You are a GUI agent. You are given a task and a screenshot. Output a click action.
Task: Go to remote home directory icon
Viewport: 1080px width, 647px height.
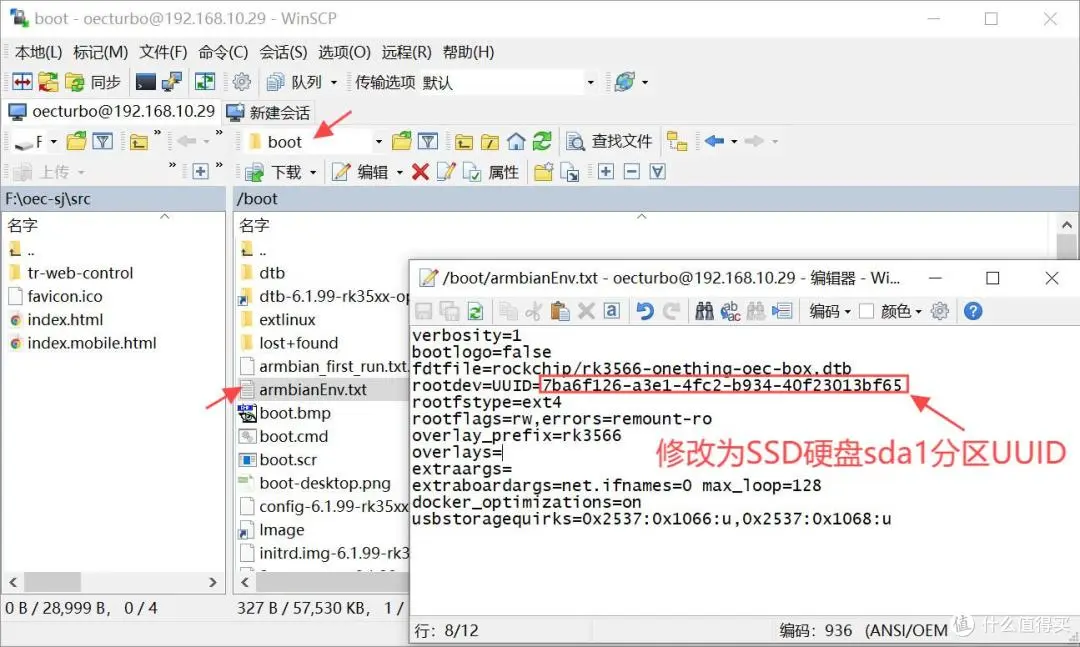click(x=516, y=141)
